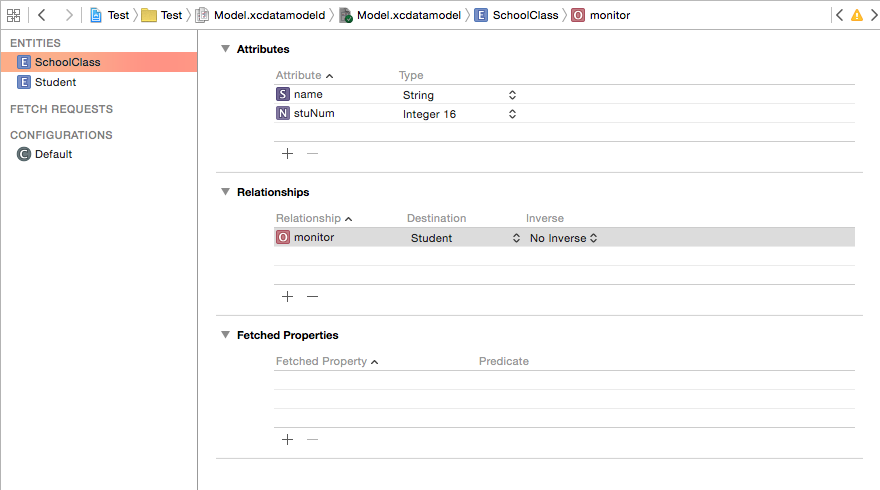Remove selected relationship with minus button
Screen dimensions: 880x490
[x=312, y=296]
